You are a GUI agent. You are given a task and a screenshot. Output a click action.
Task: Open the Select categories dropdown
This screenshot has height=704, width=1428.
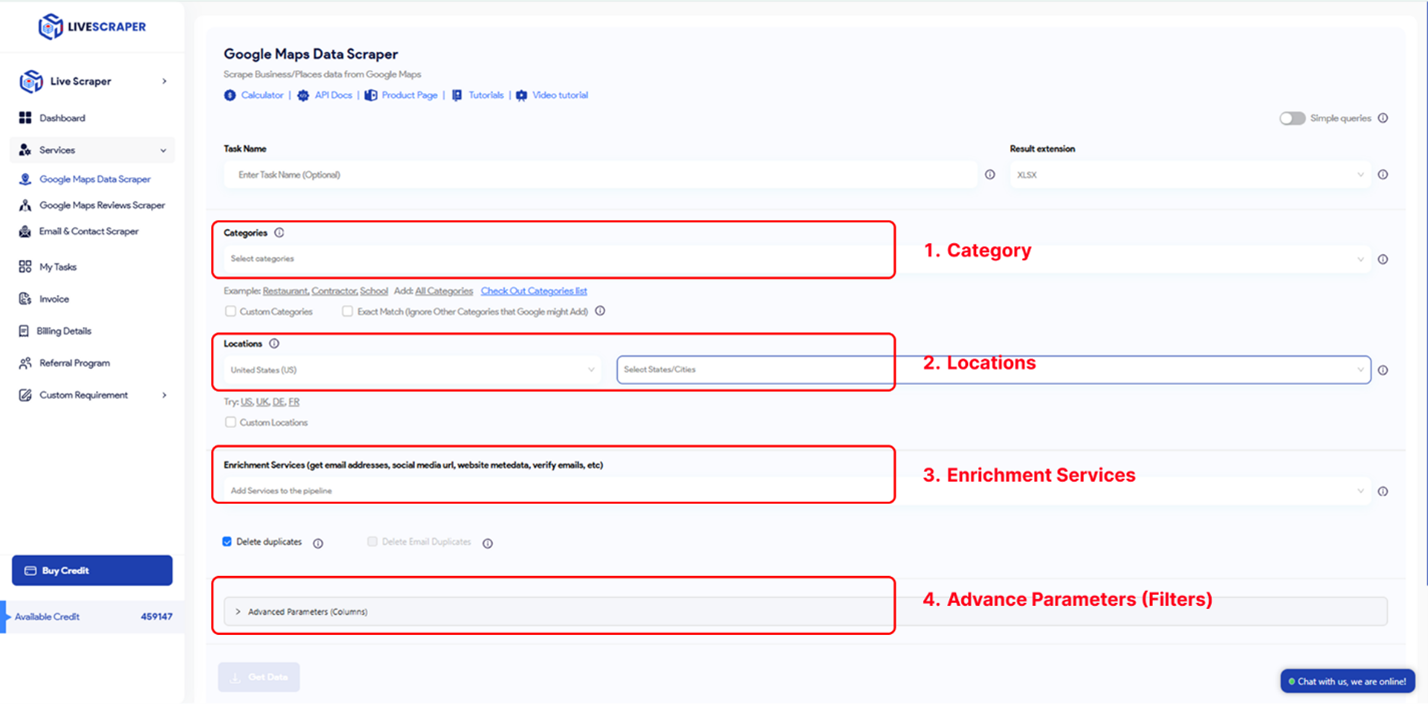(x=797, y=259)
